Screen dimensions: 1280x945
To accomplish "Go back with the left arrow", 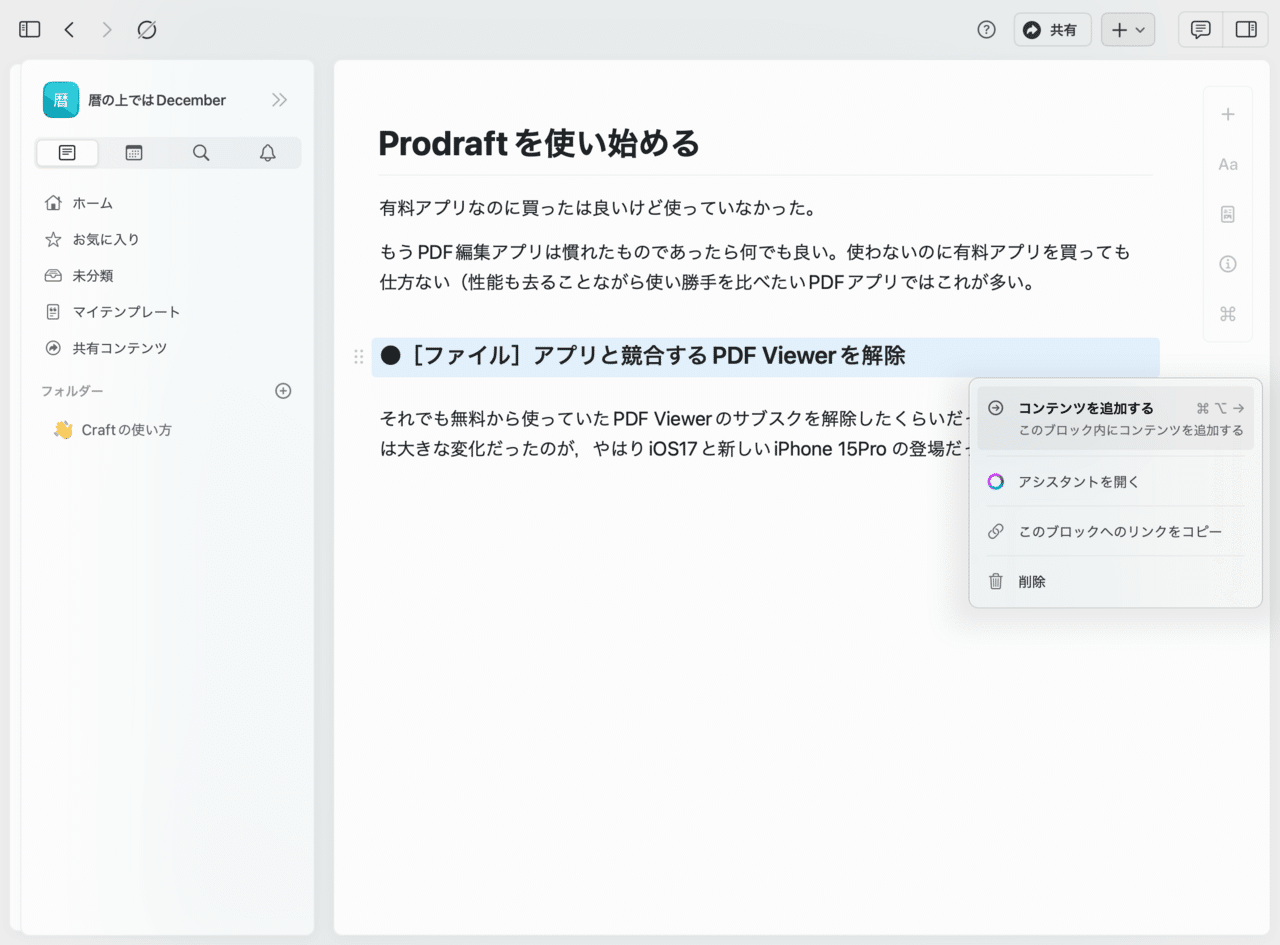I will (x=69, y=30).
